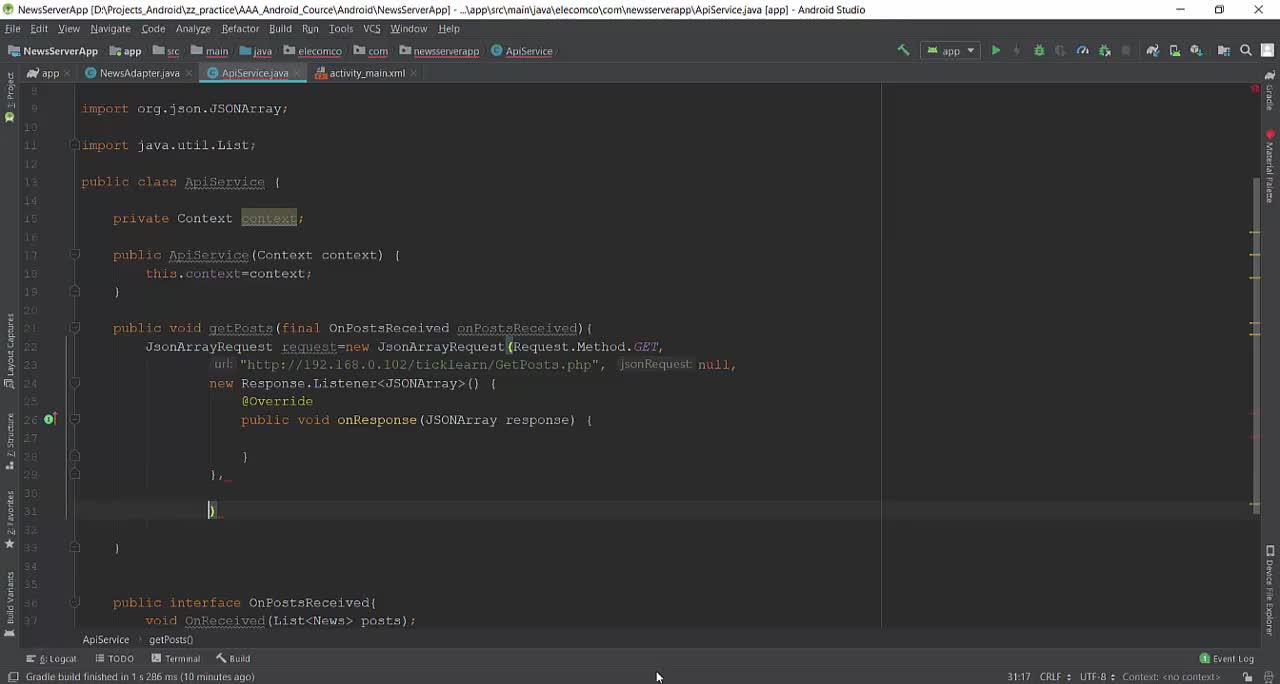This screenshot has height=684, width=1280.
Task: Toggle tool window quick-access button in status bar
Action: pos(13,677)
